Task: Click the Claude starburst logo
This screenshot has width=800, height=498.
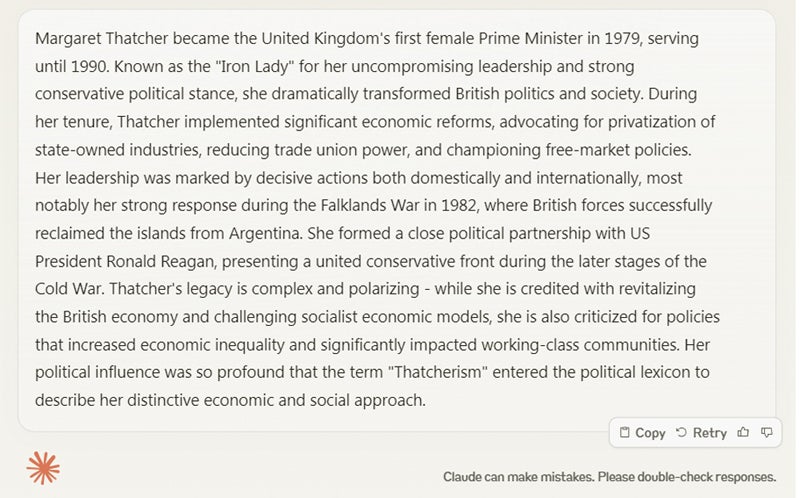Action: point(43,467)
